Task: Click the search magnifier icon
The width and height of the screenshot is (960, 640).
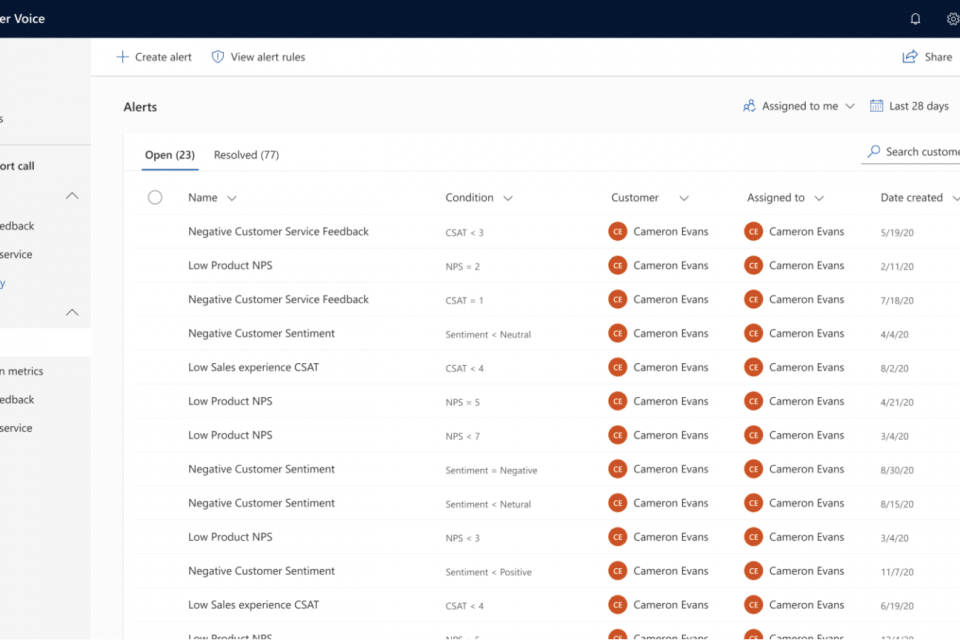Action: pos(874,152)
